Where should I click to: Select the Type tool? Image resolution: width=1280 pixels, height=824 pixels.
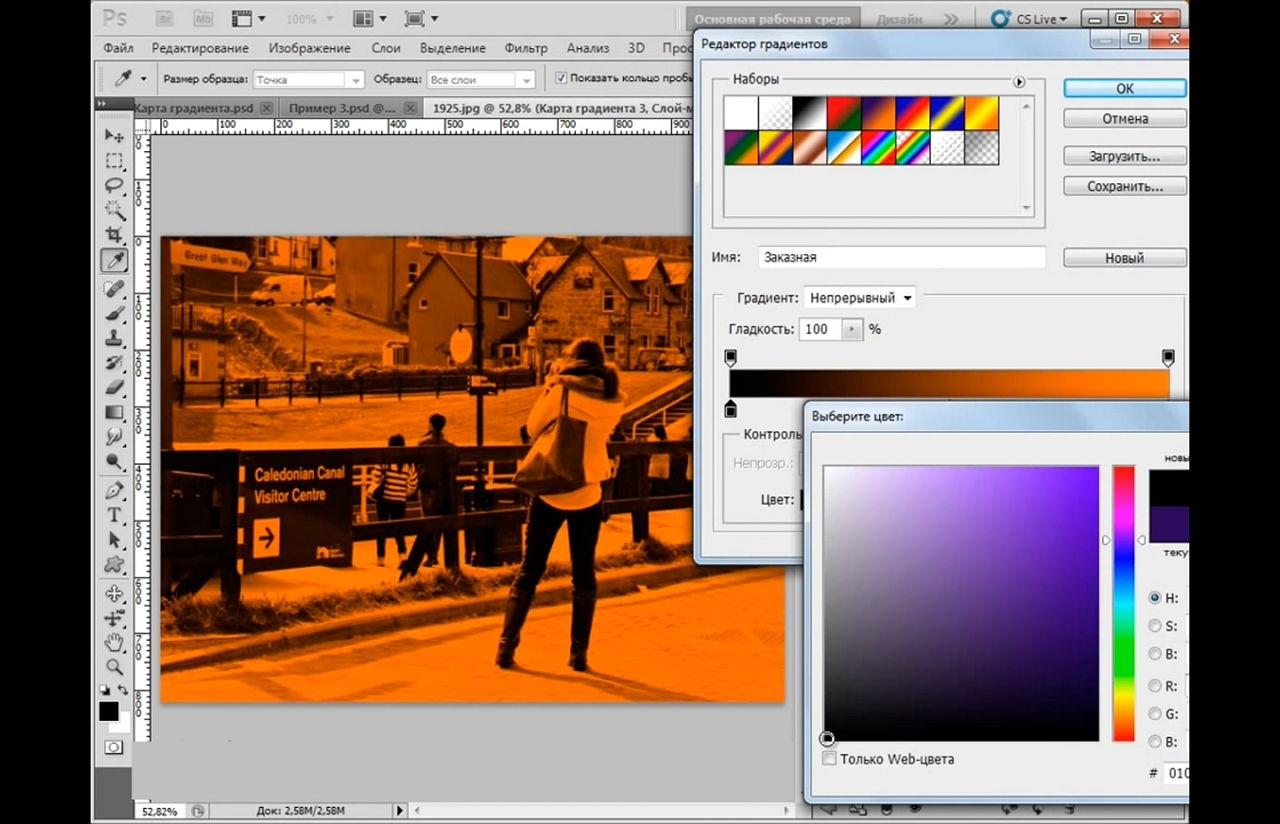pos(114,515)
